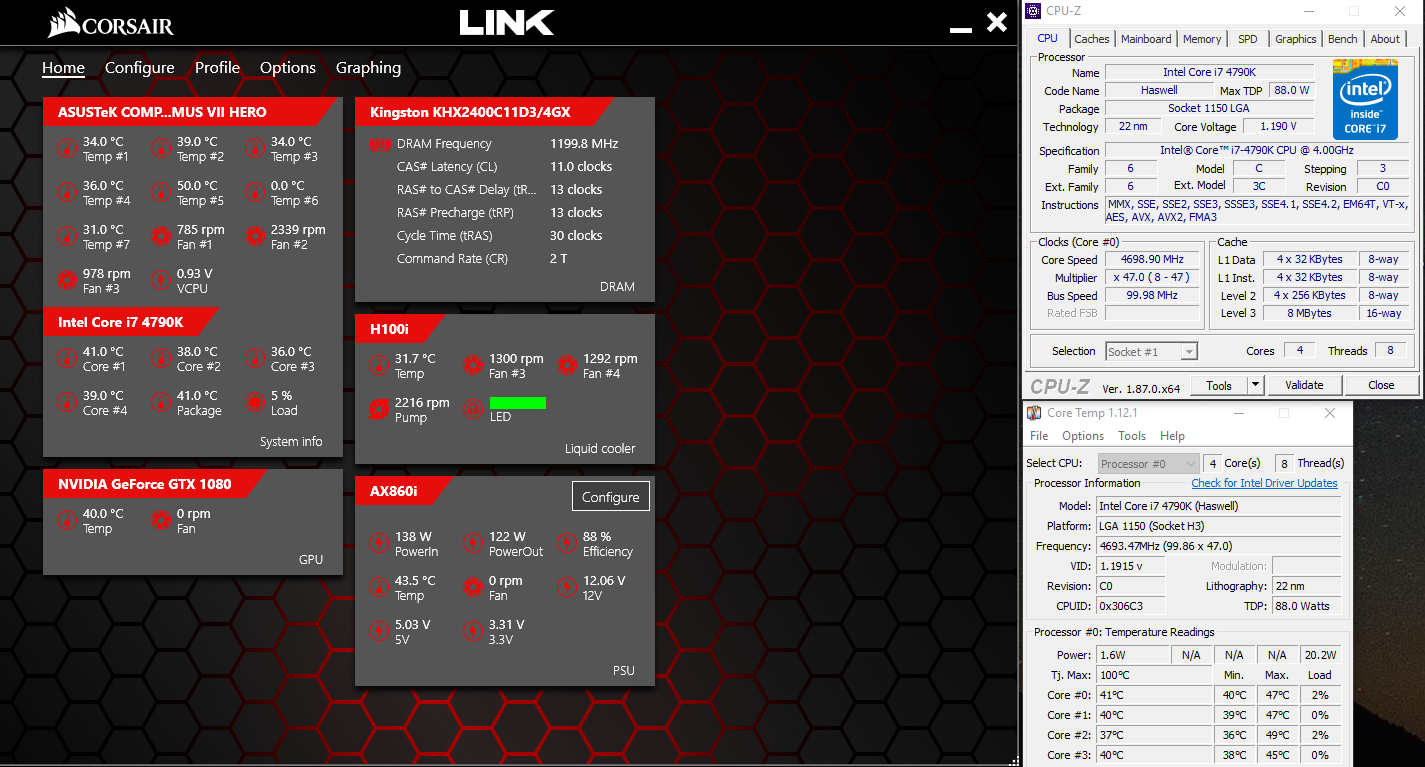
Task: Open the Socket #1 selection dropdown in CPU-Z
Action: [1151, 351]
